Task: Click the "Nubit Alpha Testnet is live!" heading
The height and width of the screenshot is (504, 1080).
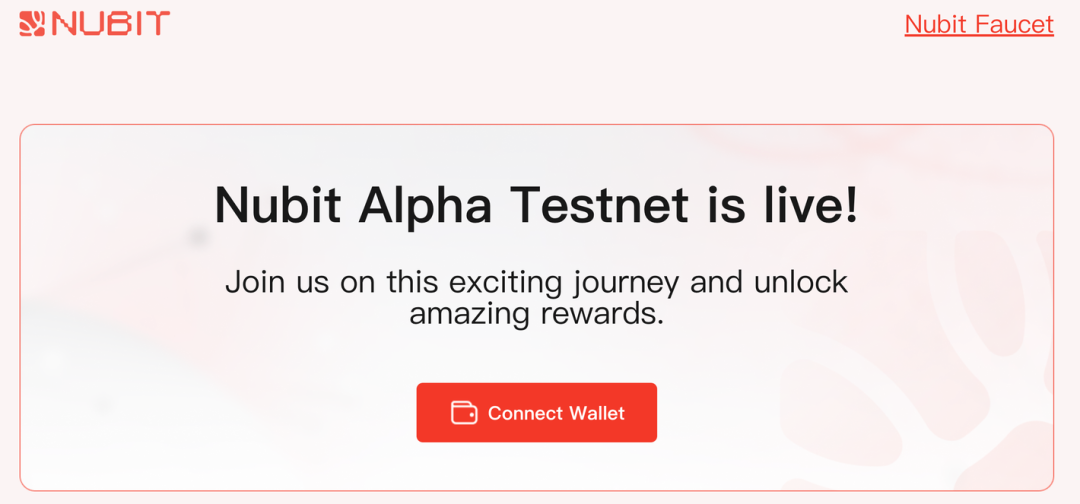Action: (x=536, y=205)
